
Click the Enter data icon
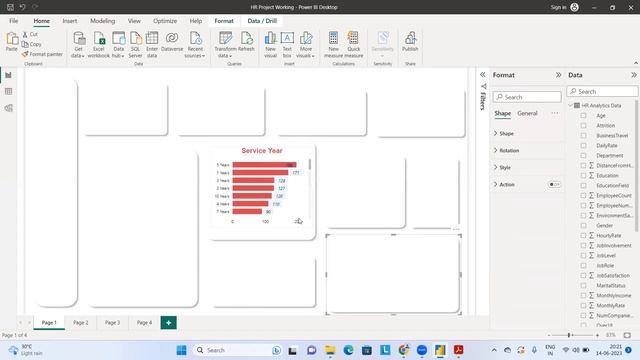152,38
